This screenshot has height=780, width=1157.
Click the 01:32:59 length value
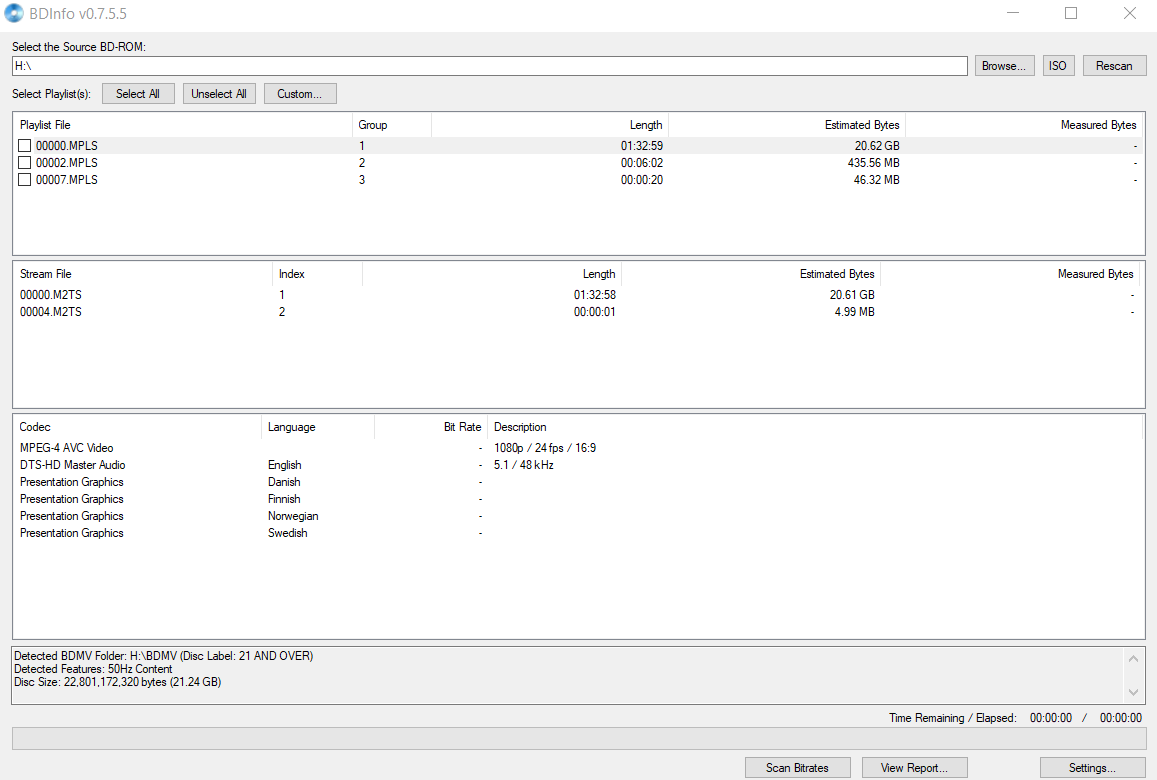pyautogui.click(x=641, y=146)
